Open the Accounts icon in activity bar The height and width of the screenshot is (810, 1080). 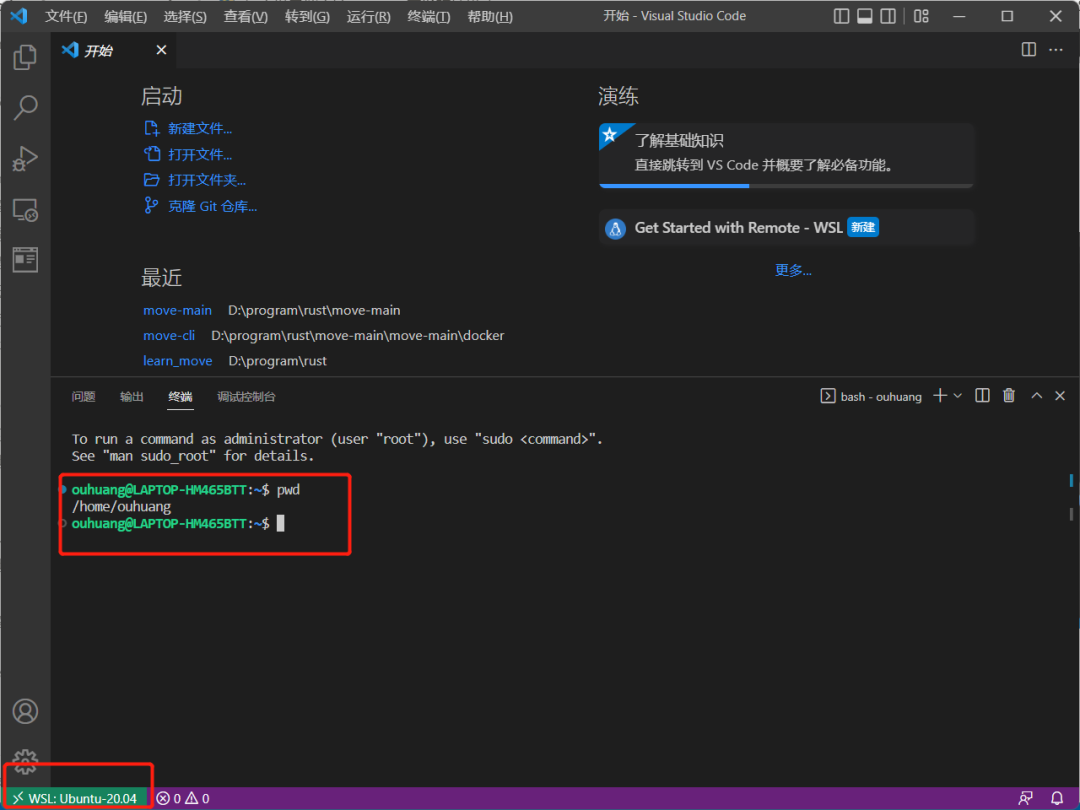pyautogui.click(x=25, y=711)
